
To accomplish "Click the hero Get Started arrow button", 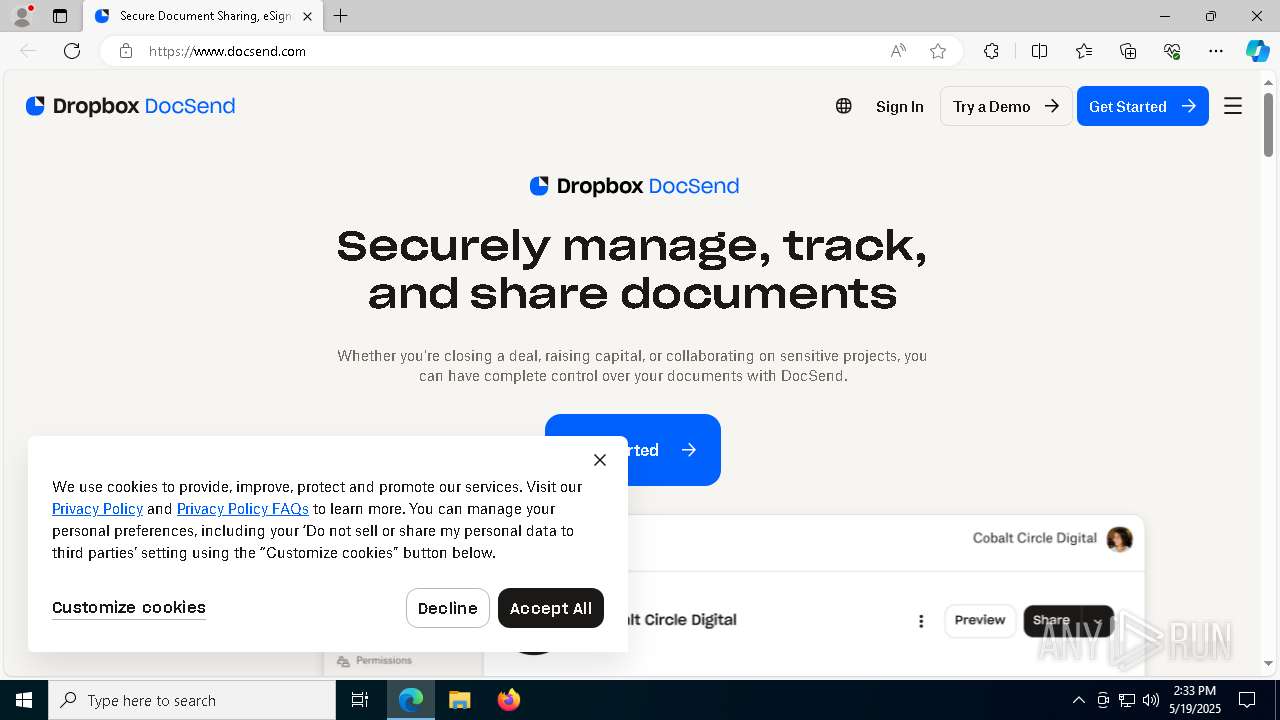I will (633, 450).
